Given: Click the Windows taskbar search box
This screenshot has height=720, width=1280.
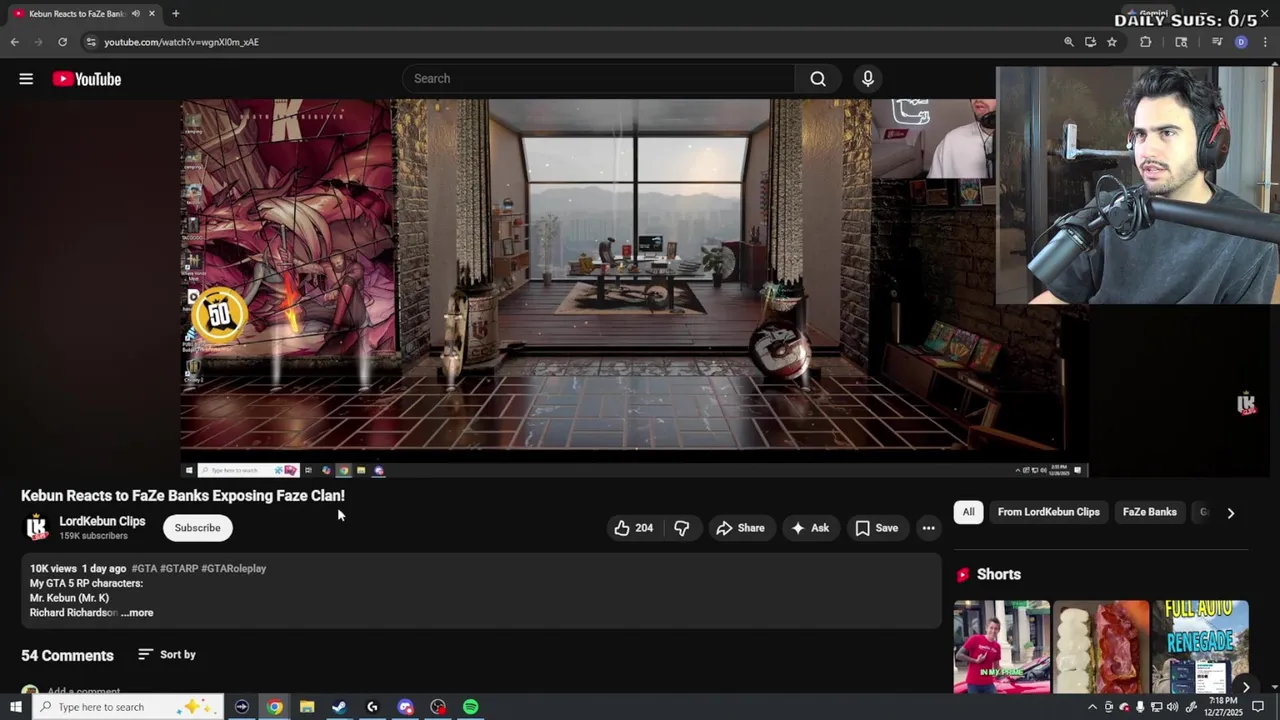Looking at the screenshot, I should pyautogui.click(x=127, y=707).
